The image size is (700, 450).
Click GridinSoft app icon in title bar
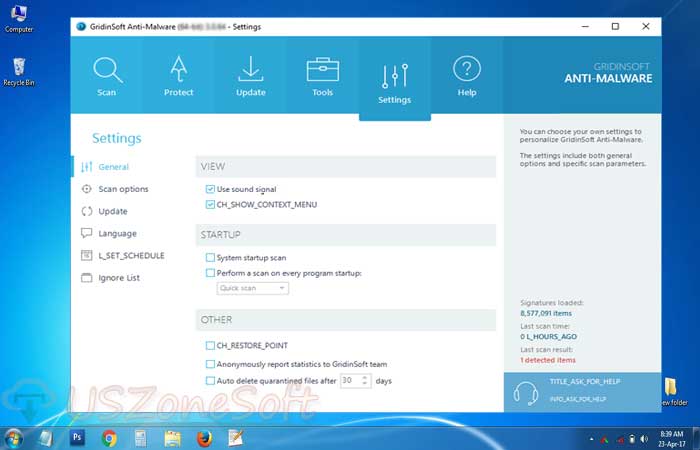point(81,26)
